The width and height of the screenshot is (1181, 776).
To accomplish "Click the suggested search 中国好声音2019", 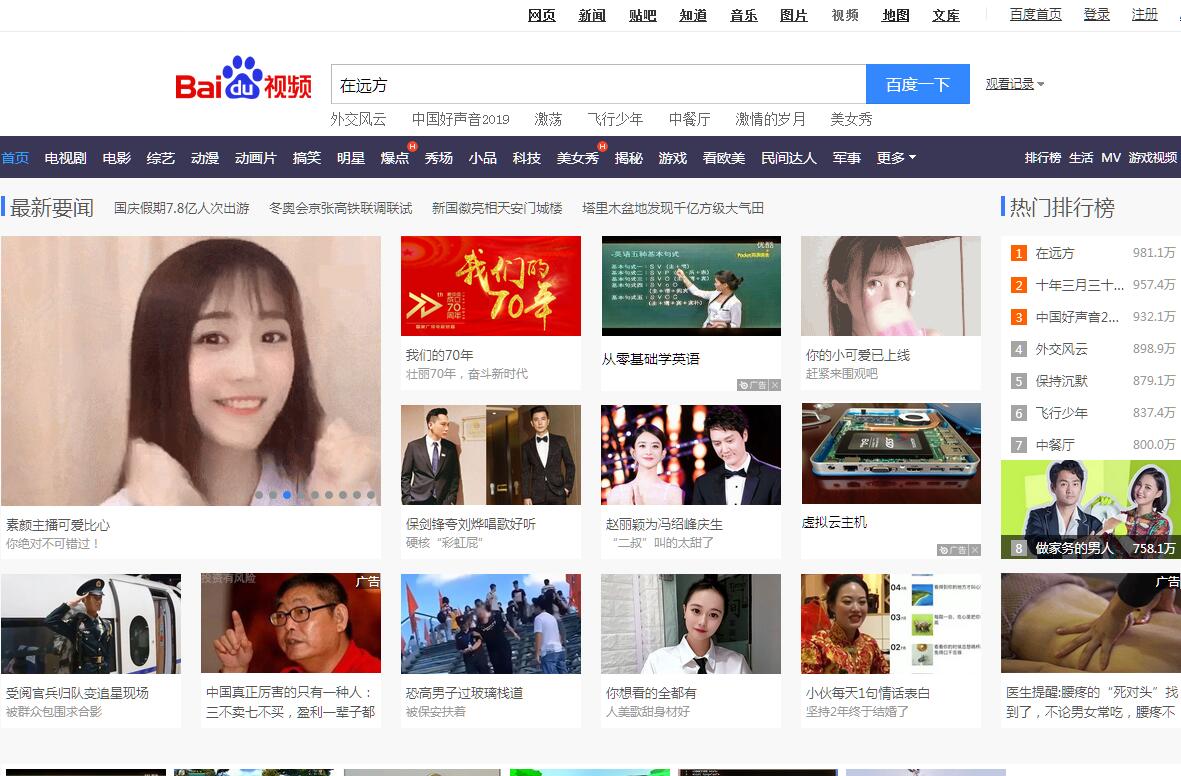I will pos(460,119).
